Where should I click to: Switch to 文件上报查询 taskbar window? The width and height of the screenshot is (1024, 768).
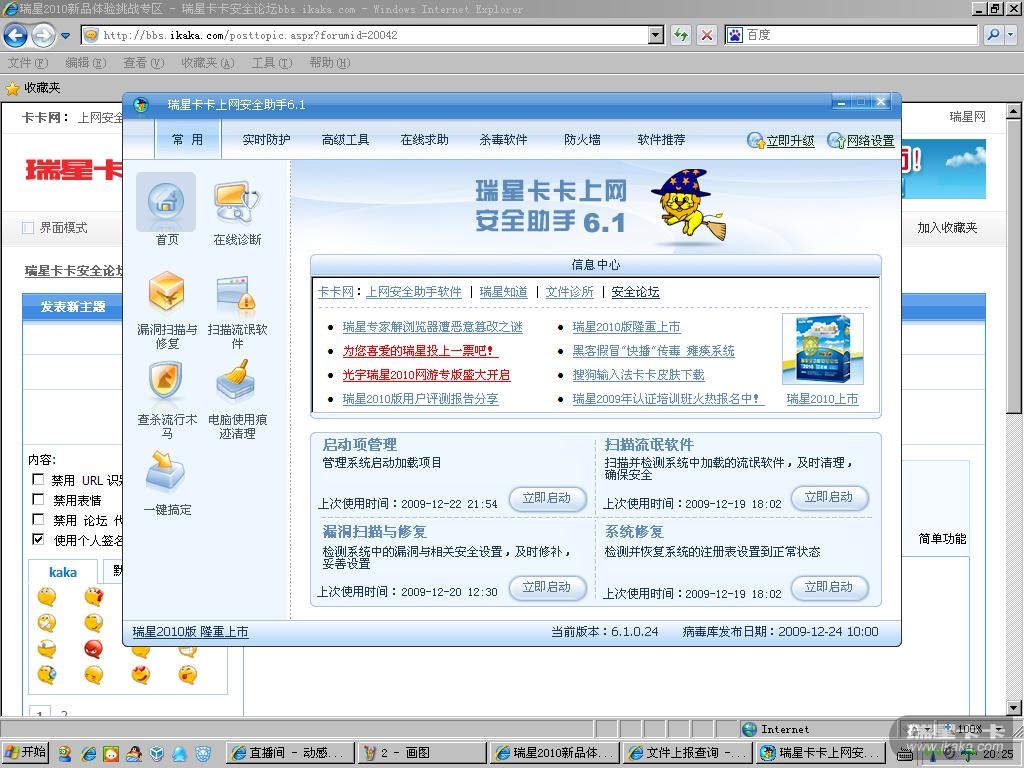click(688, 753)
